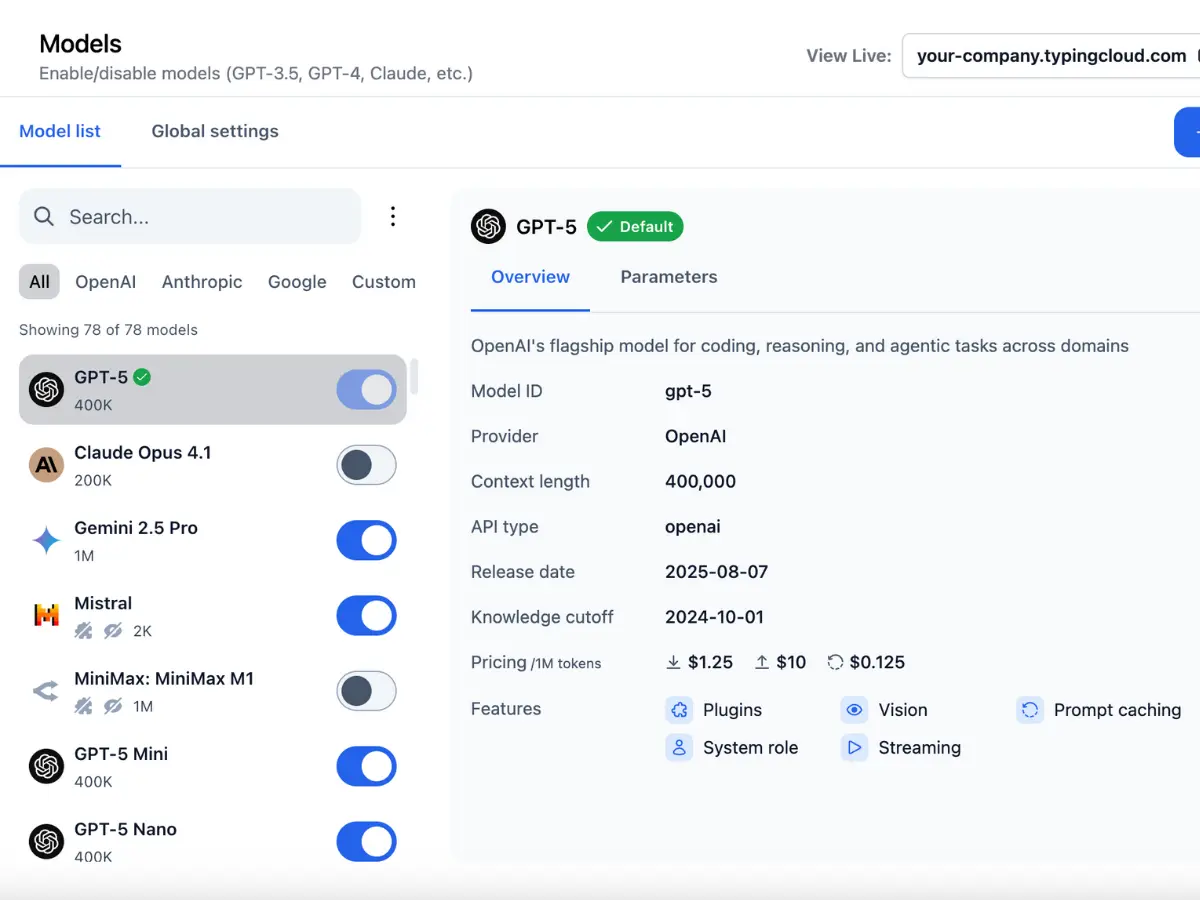Click the release date "2025-08-07"
Screen dimensions: 1200x900
[716, 572]
